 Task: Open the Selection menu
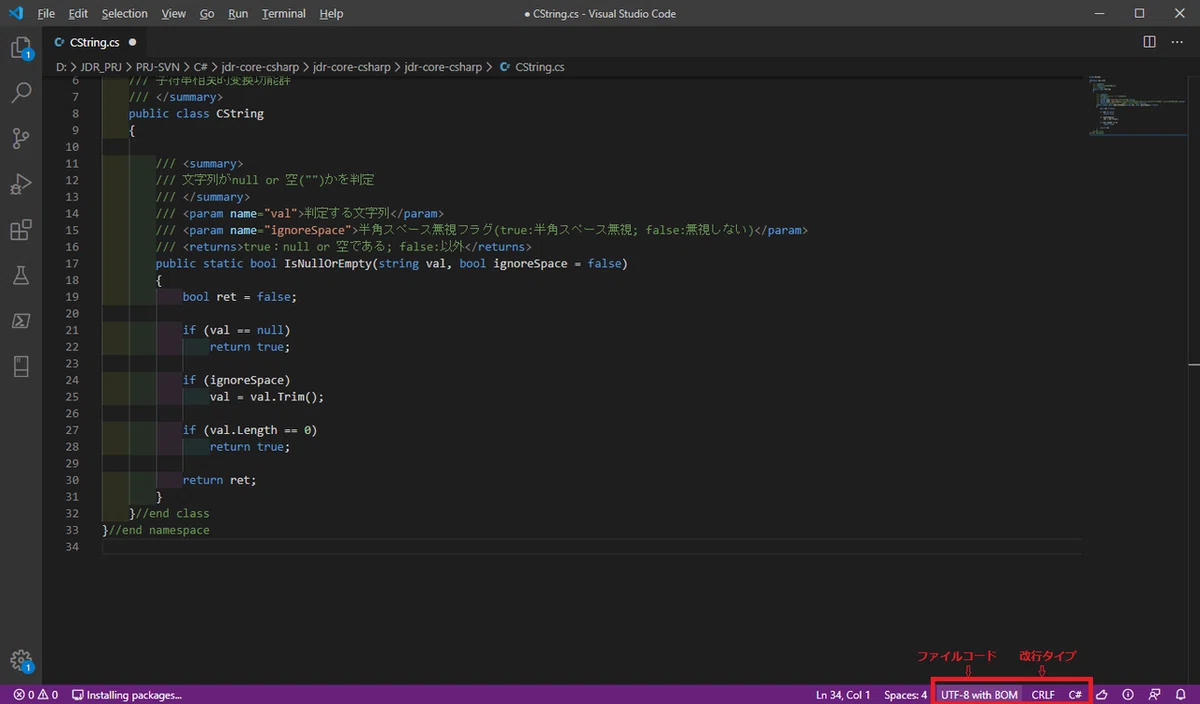pos(125,13)
